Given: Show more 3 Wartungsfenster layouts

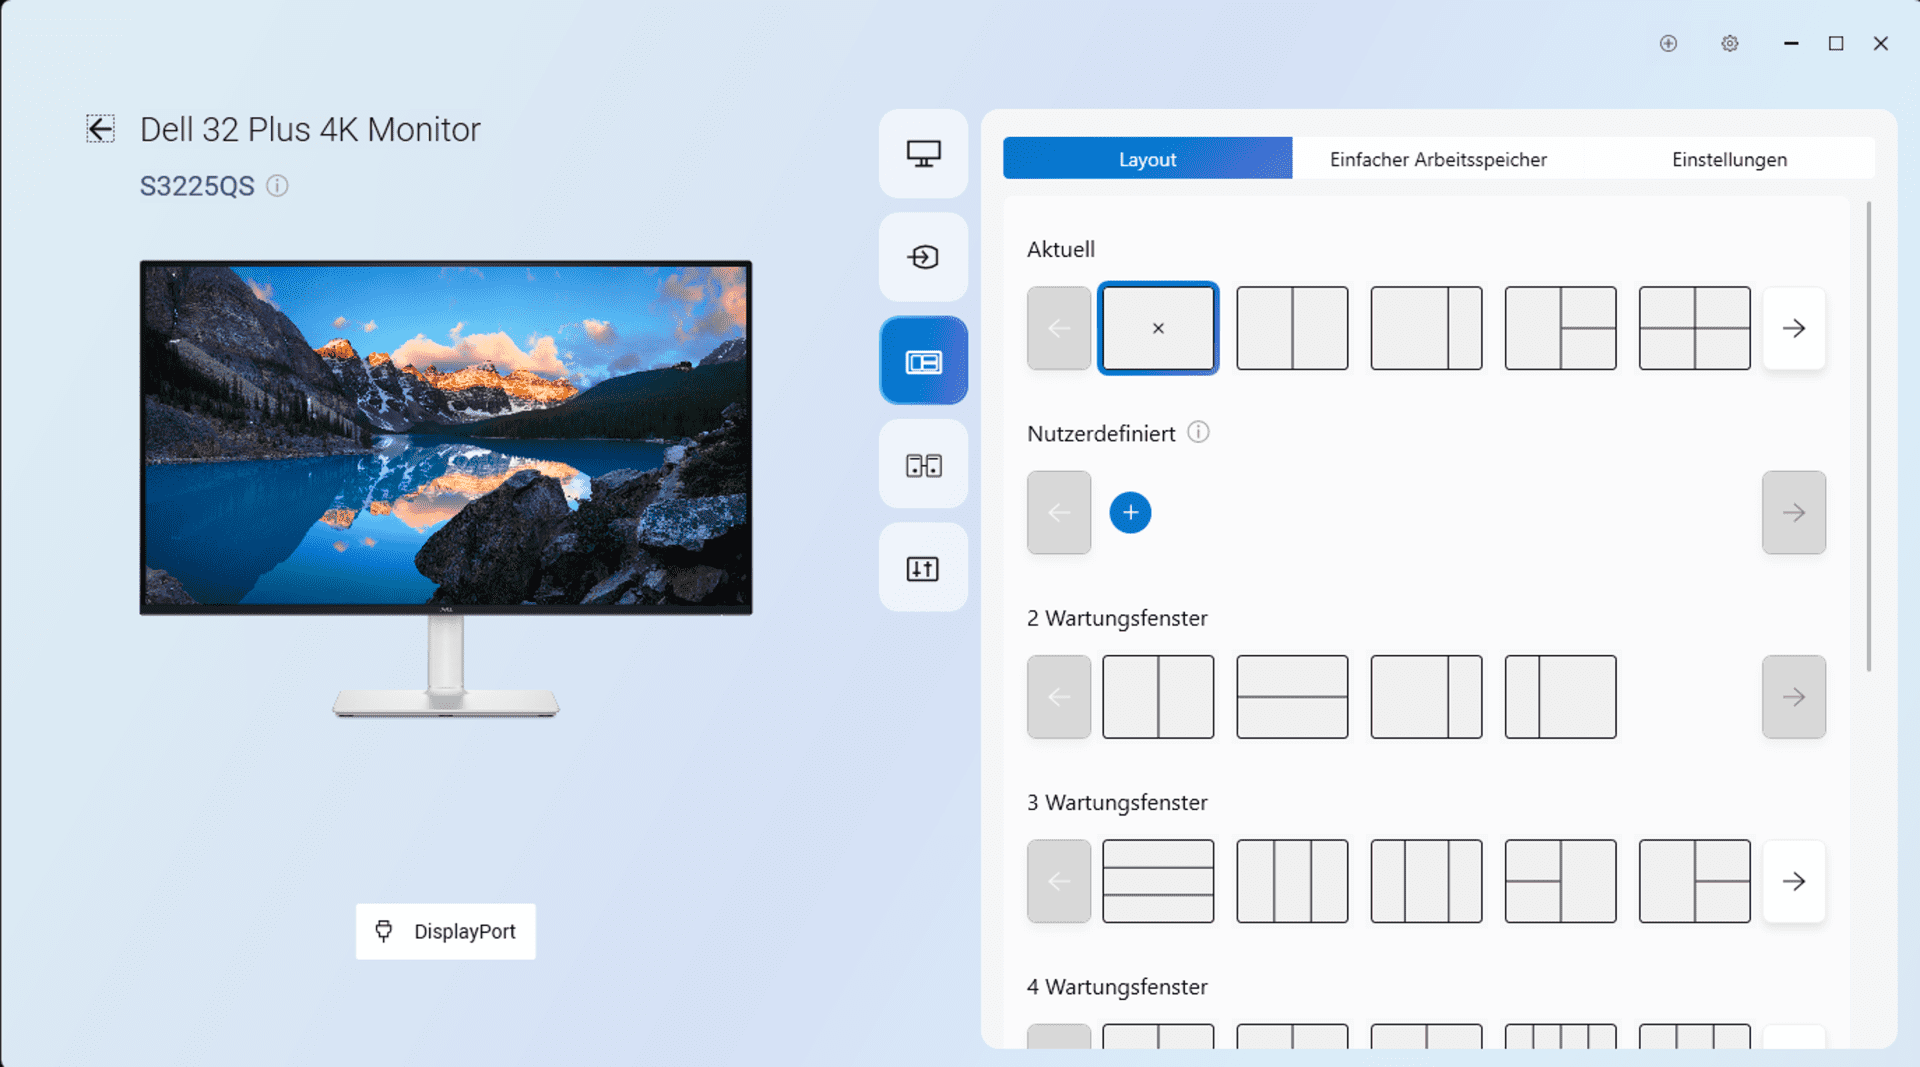Looking at the screenshot, I should (x=1794, y=881).
